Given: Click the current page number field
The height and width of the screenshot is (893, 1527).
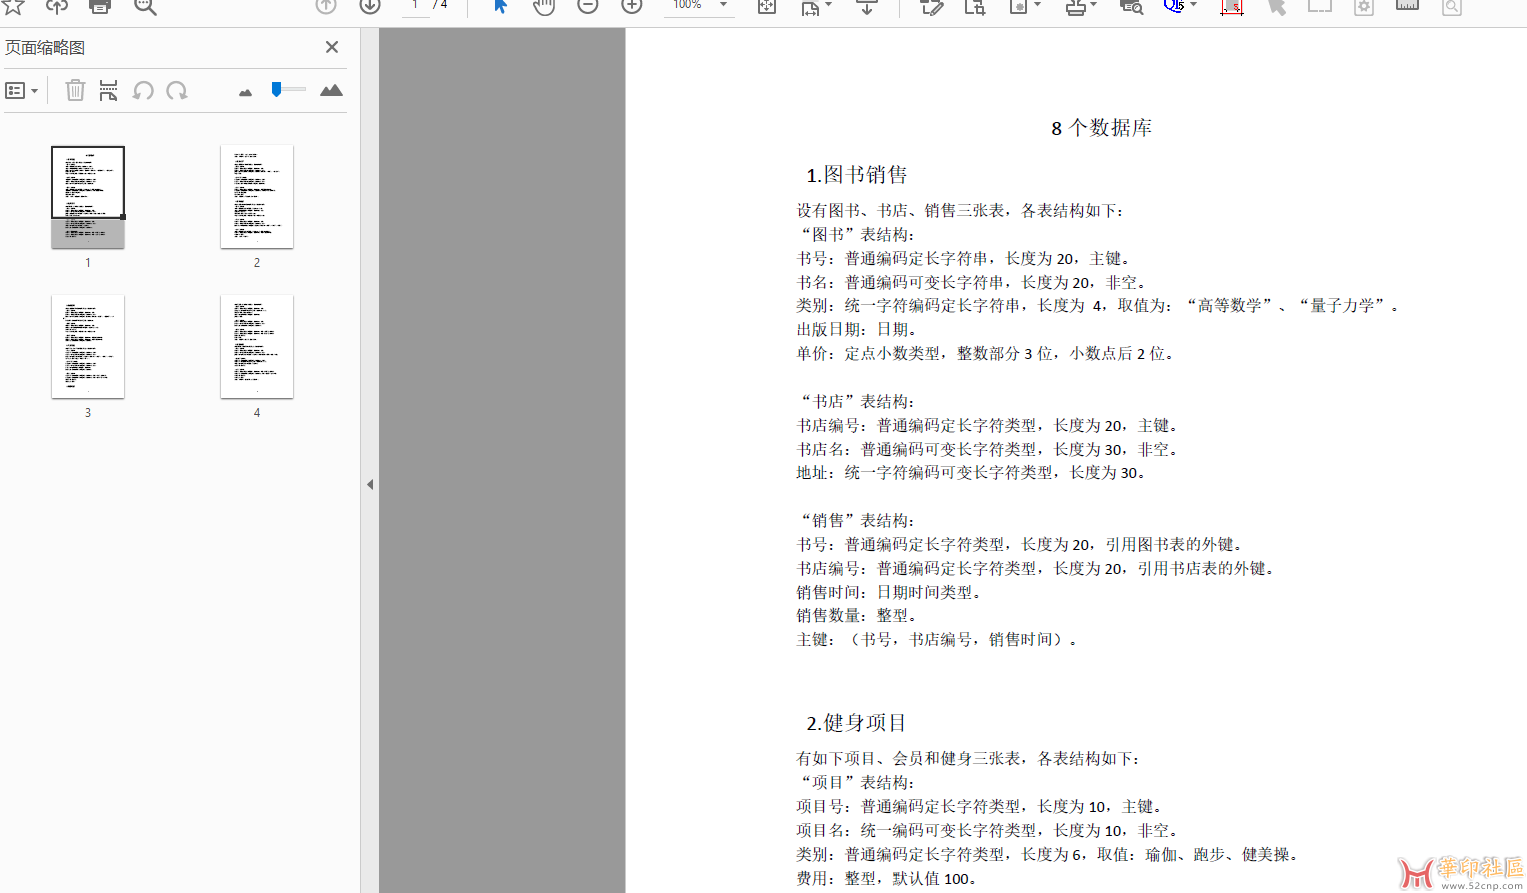Looking at the screenshot, I should coord(415,6).
